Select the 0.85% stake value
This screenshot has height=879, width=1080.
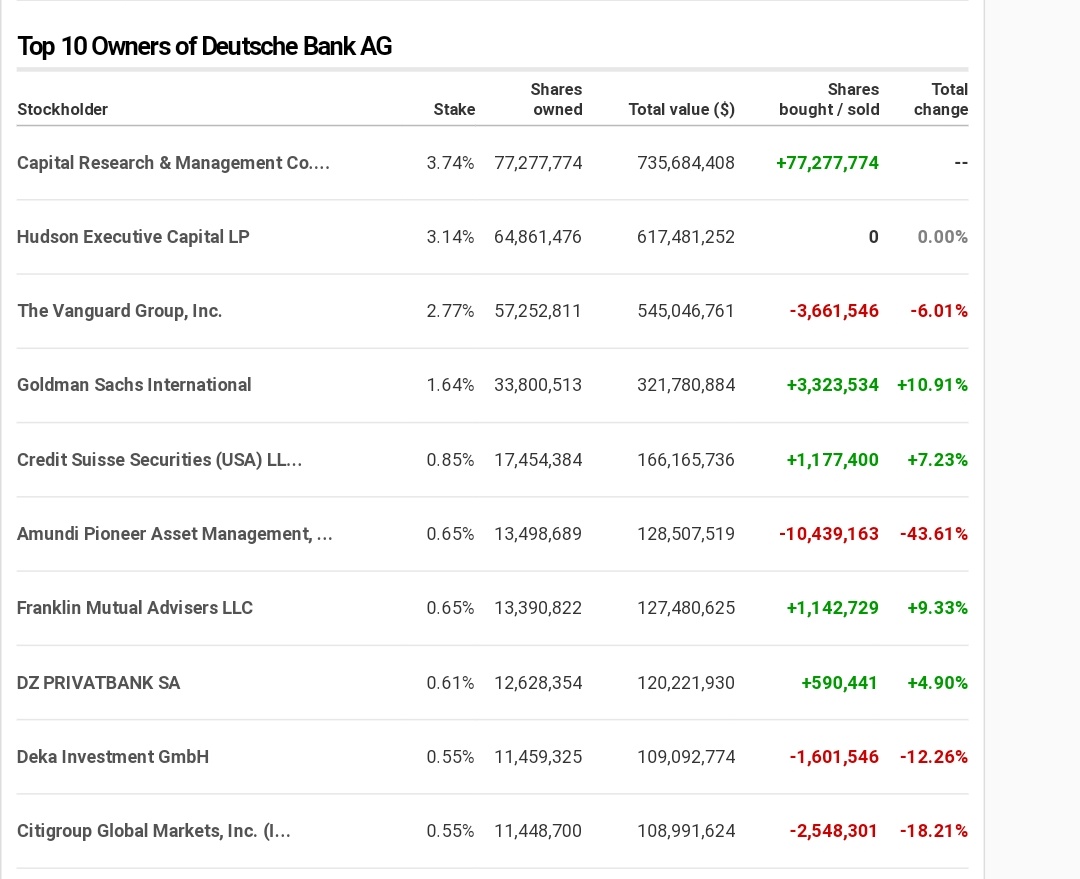pyautogui.click(x=450, y=459)
